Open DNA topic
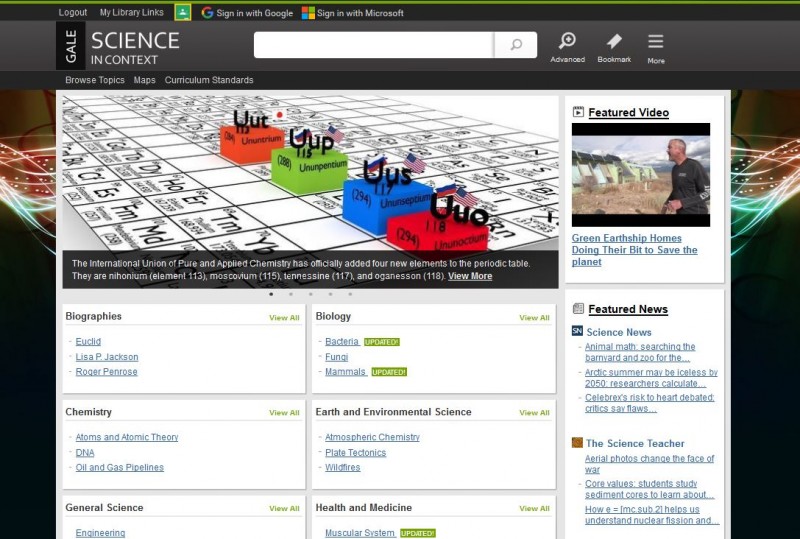 85,452
